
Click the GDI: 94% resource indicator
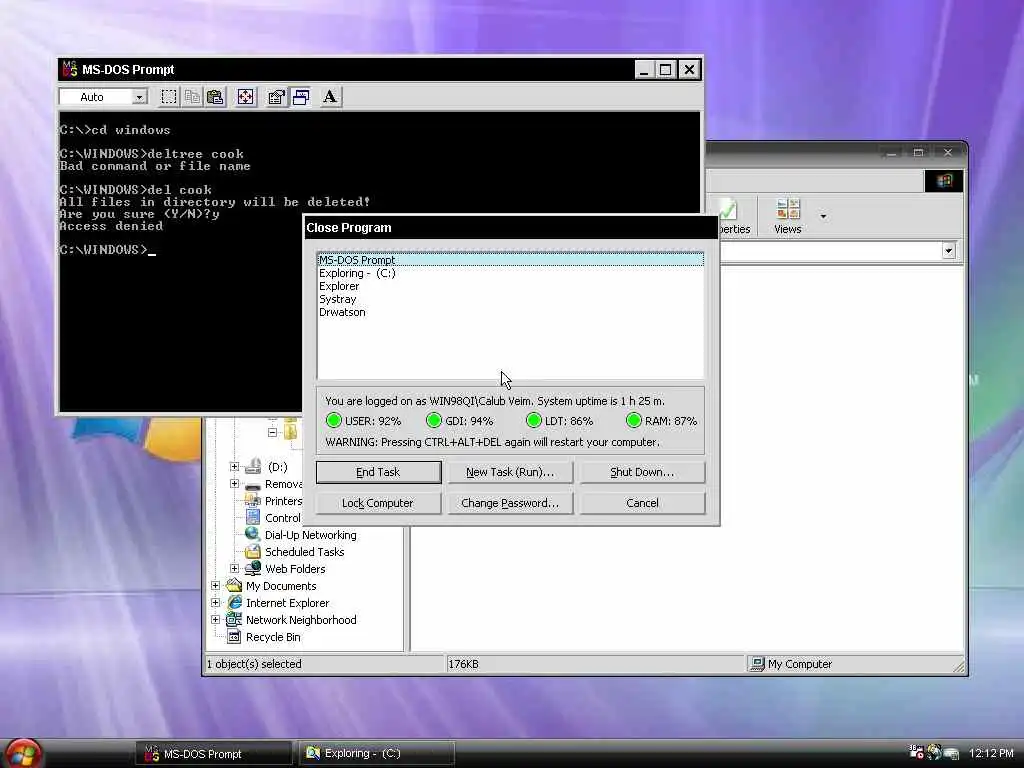pos(460,421)
